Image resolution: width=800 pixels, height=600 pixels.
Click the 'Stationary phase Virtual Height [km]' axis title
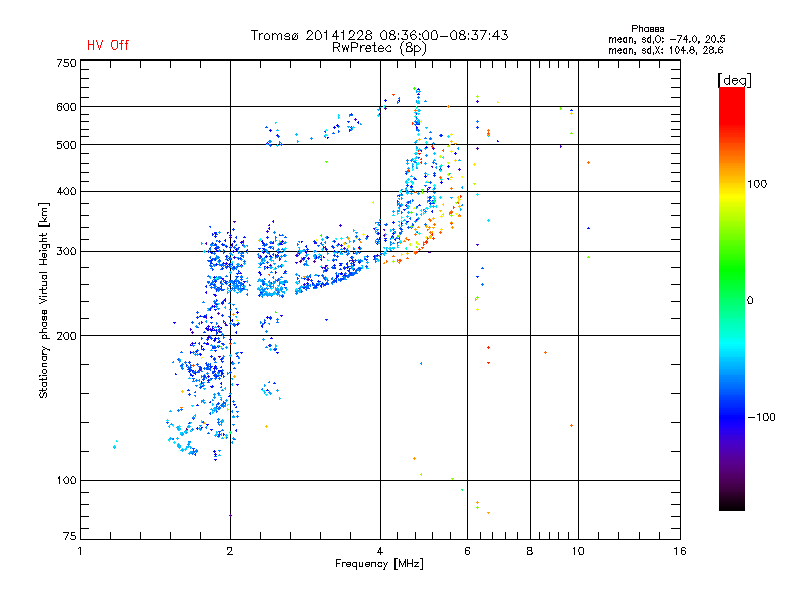tap(44, 300)
